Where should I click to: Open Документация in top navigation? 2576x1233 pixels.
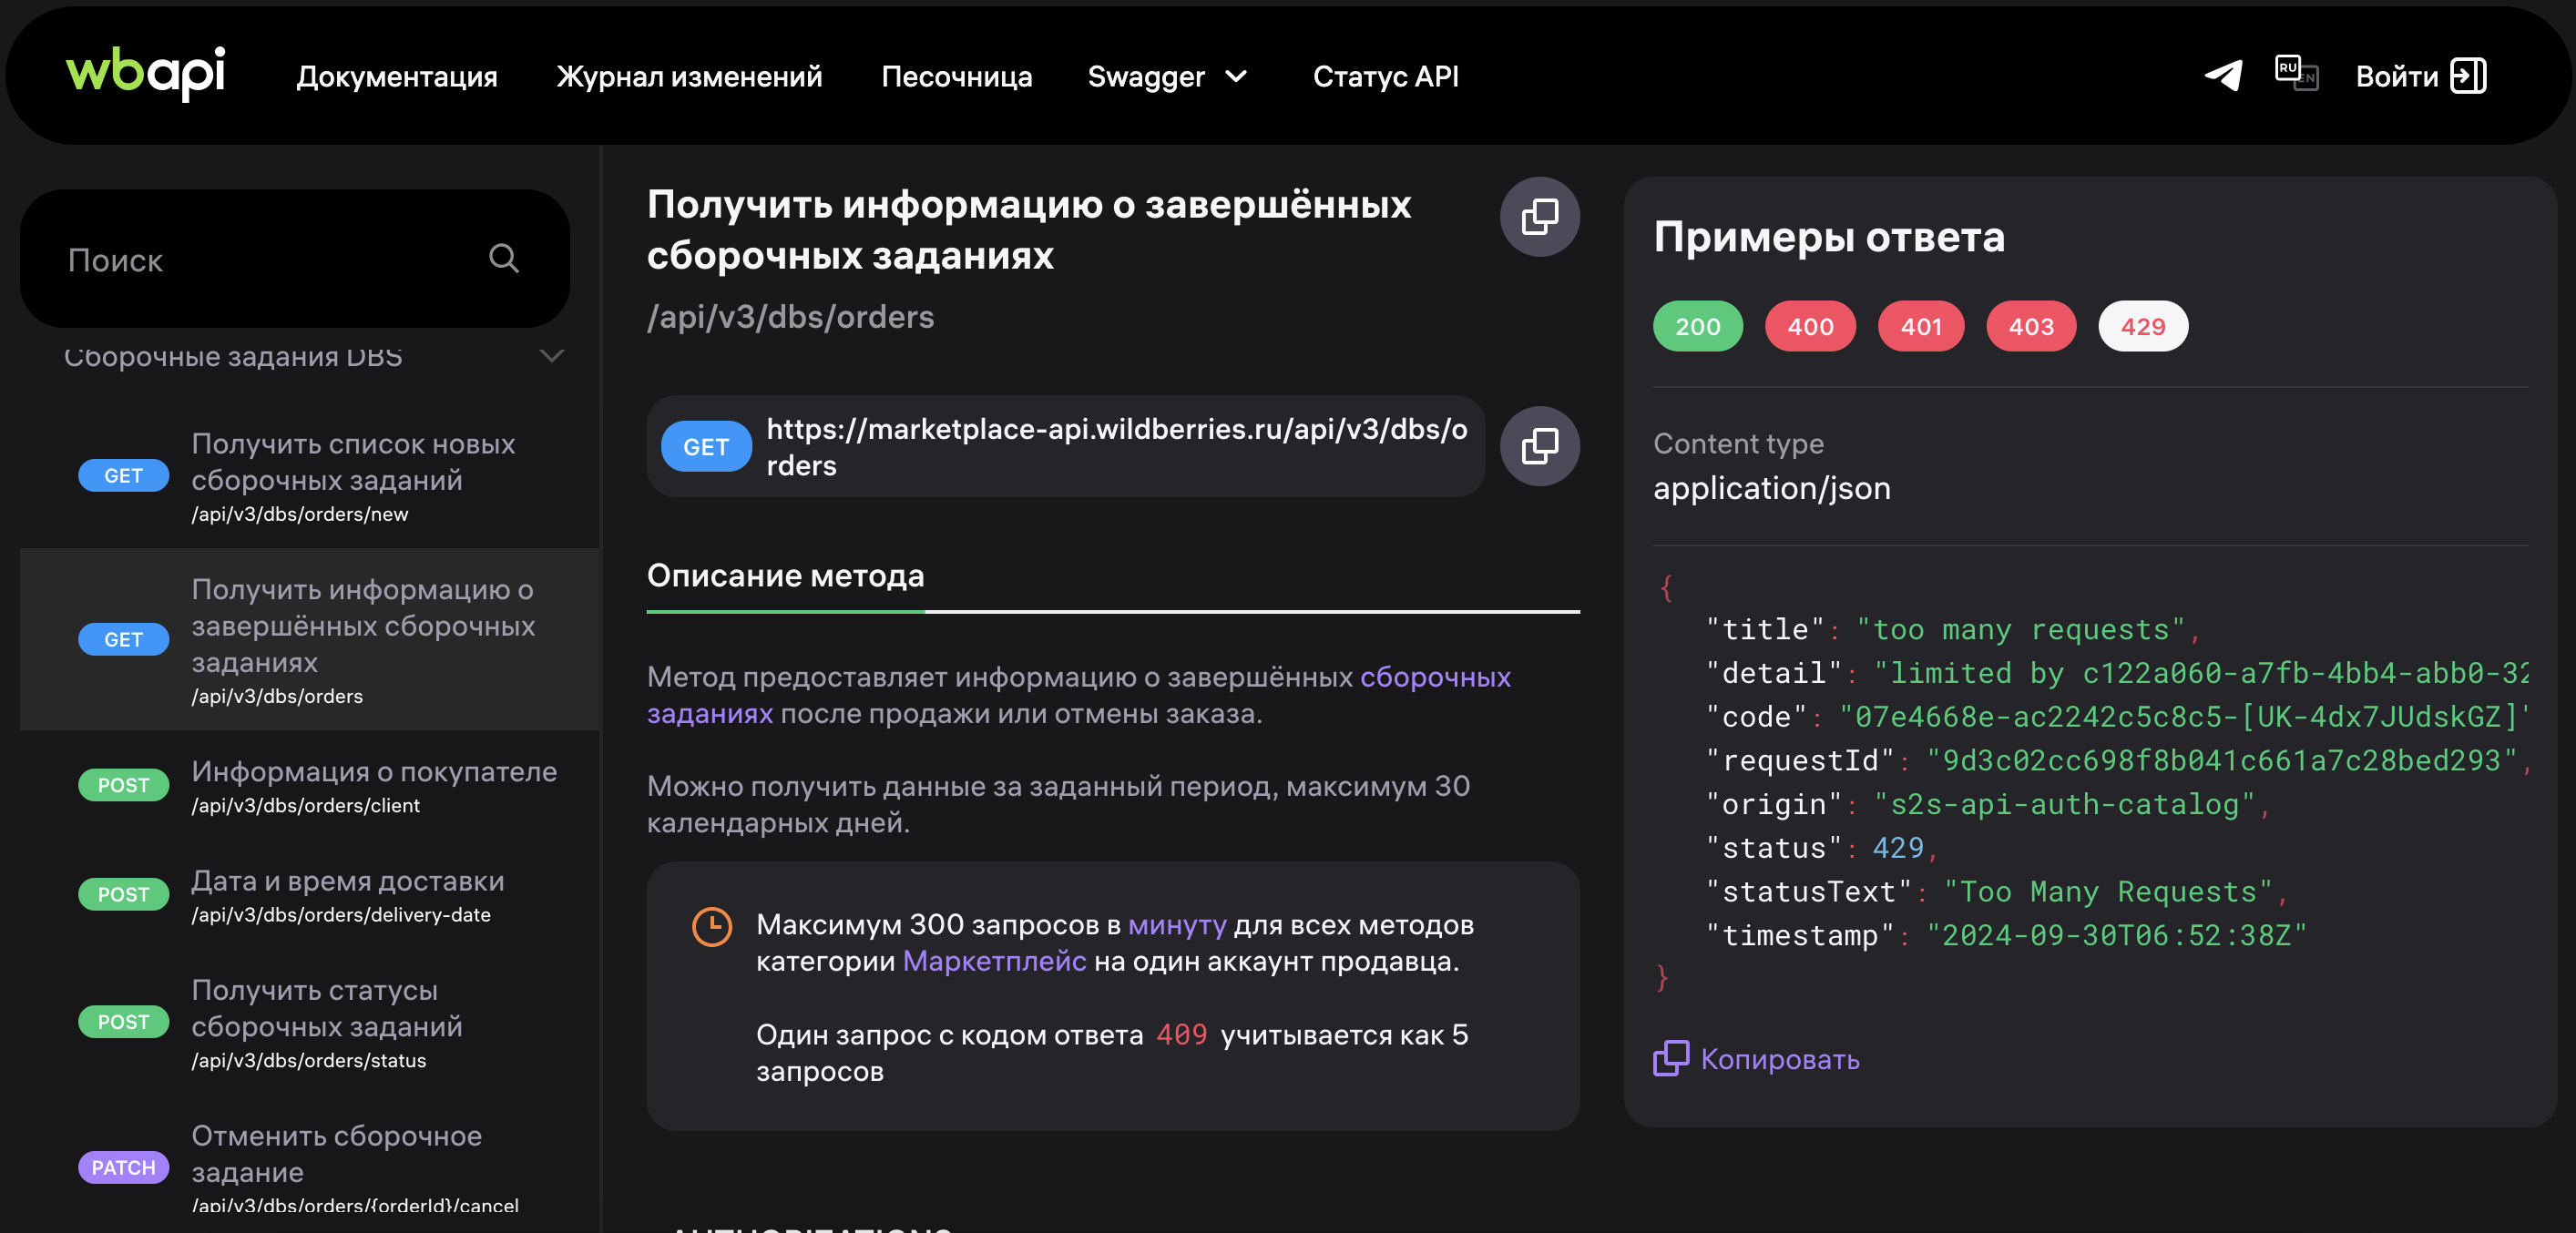click(x=396, y=77)
